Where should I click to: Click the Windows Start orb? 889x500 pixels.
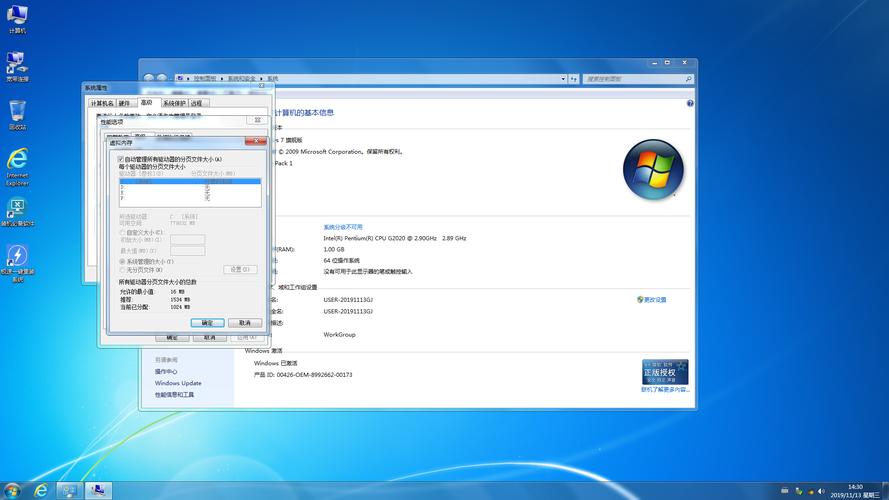tap(13, 490)
